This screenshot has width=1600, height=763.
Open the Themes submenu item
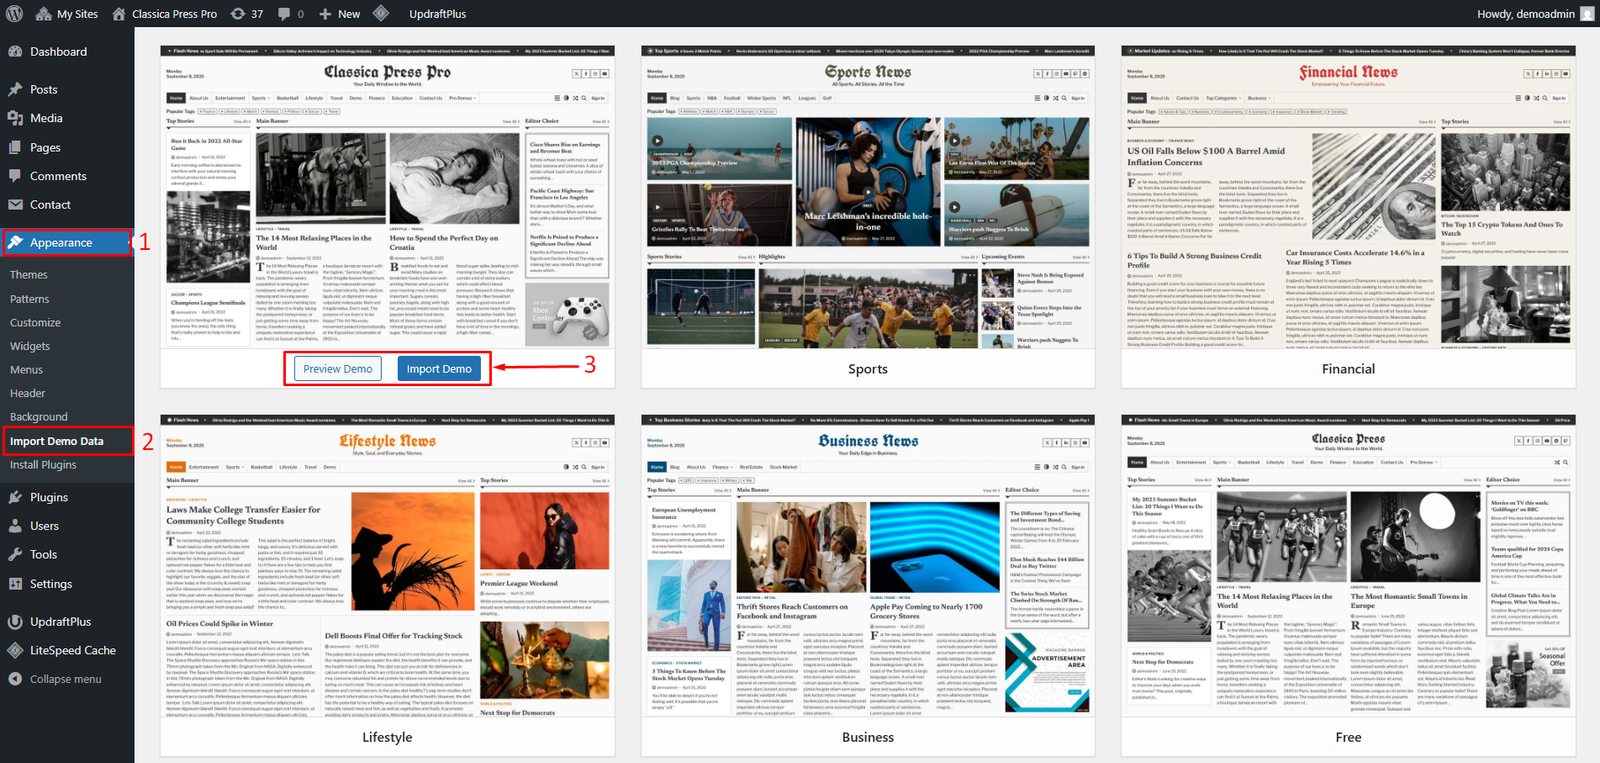point(29,275)
